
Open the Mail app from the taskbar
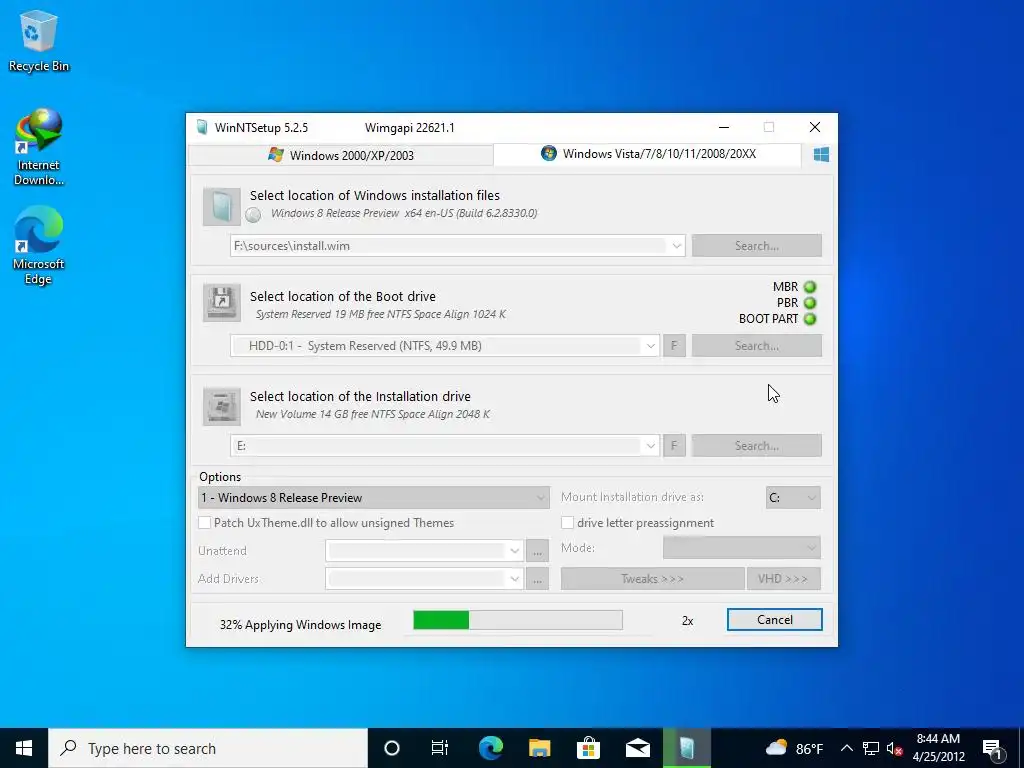coord(637,748)
